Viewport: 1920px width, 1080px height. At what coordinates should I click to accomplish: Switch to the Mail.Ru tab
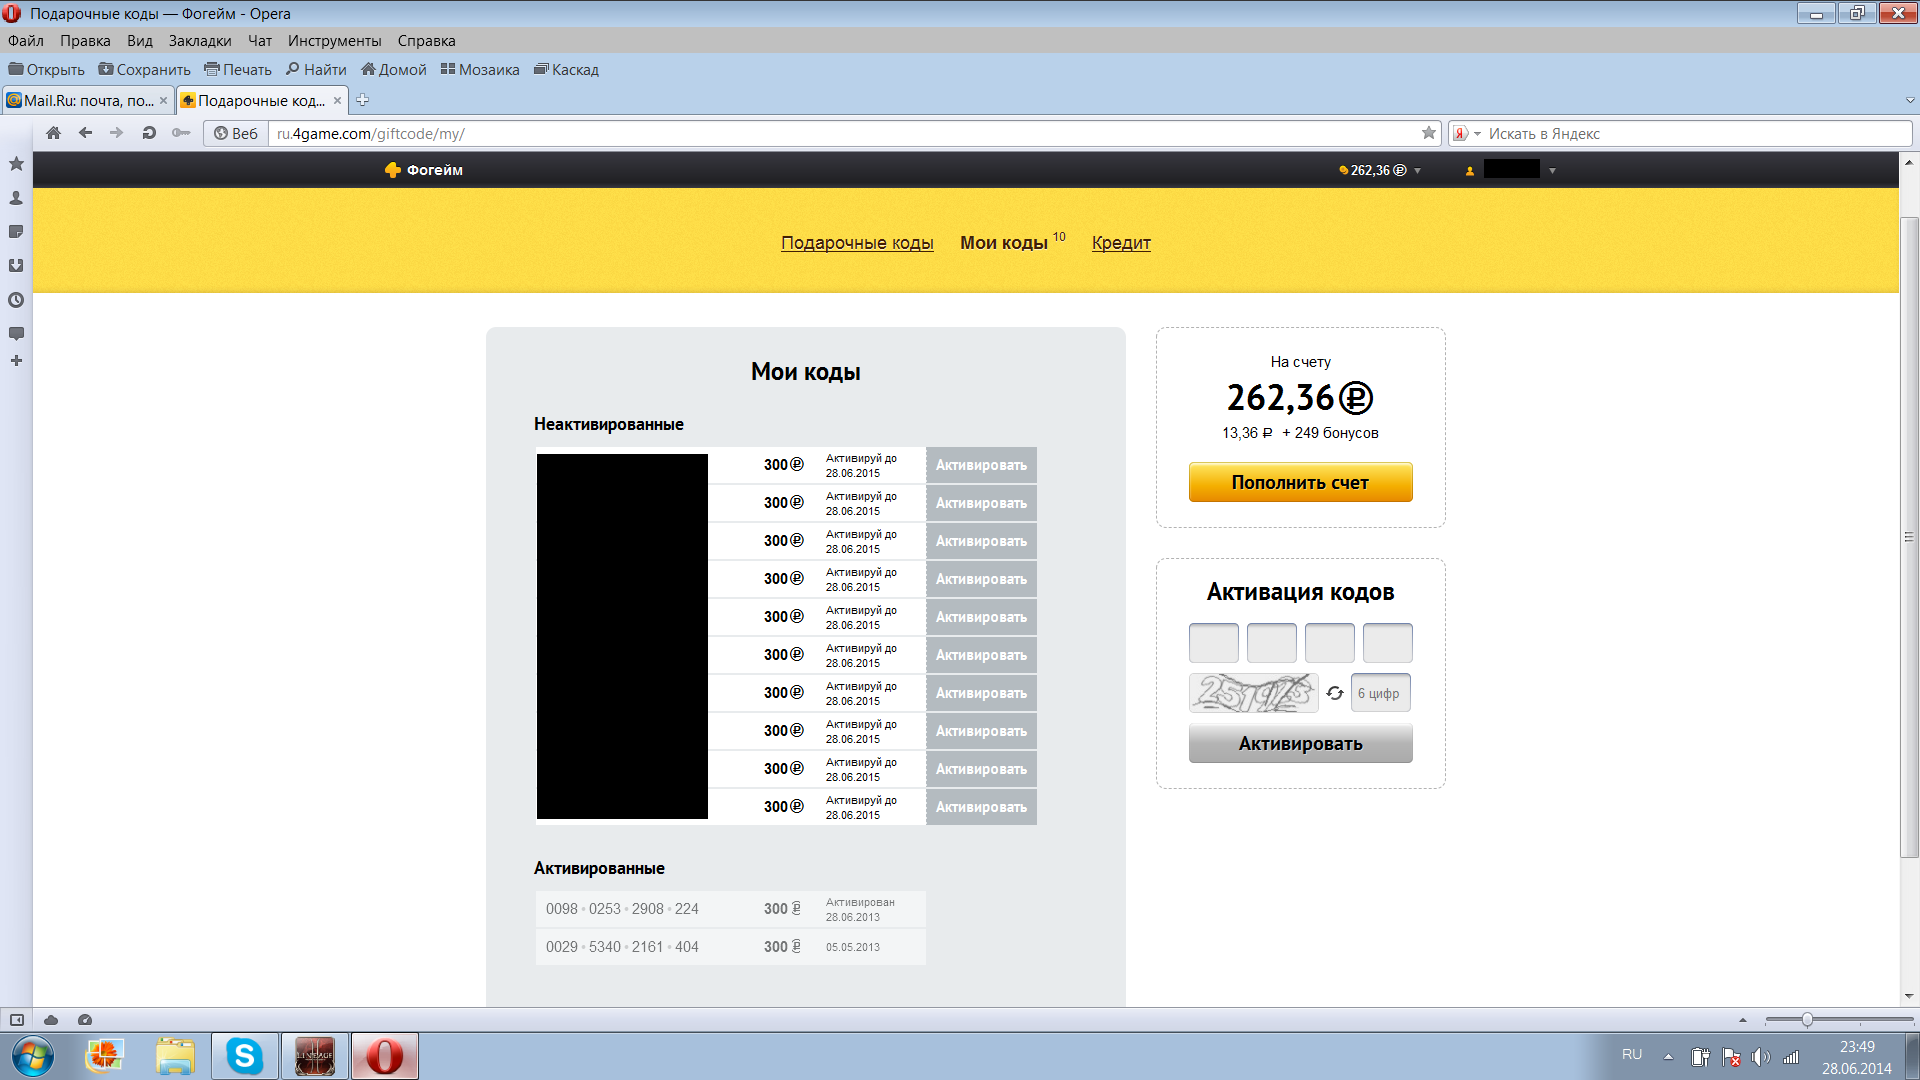click(88, 100)
